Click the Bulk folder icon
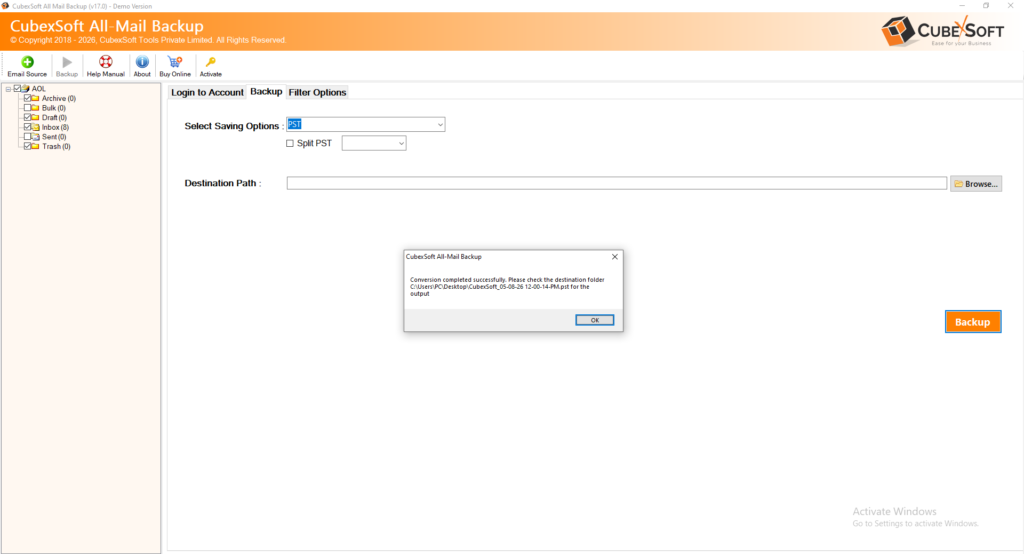 (x=35, y=108)
